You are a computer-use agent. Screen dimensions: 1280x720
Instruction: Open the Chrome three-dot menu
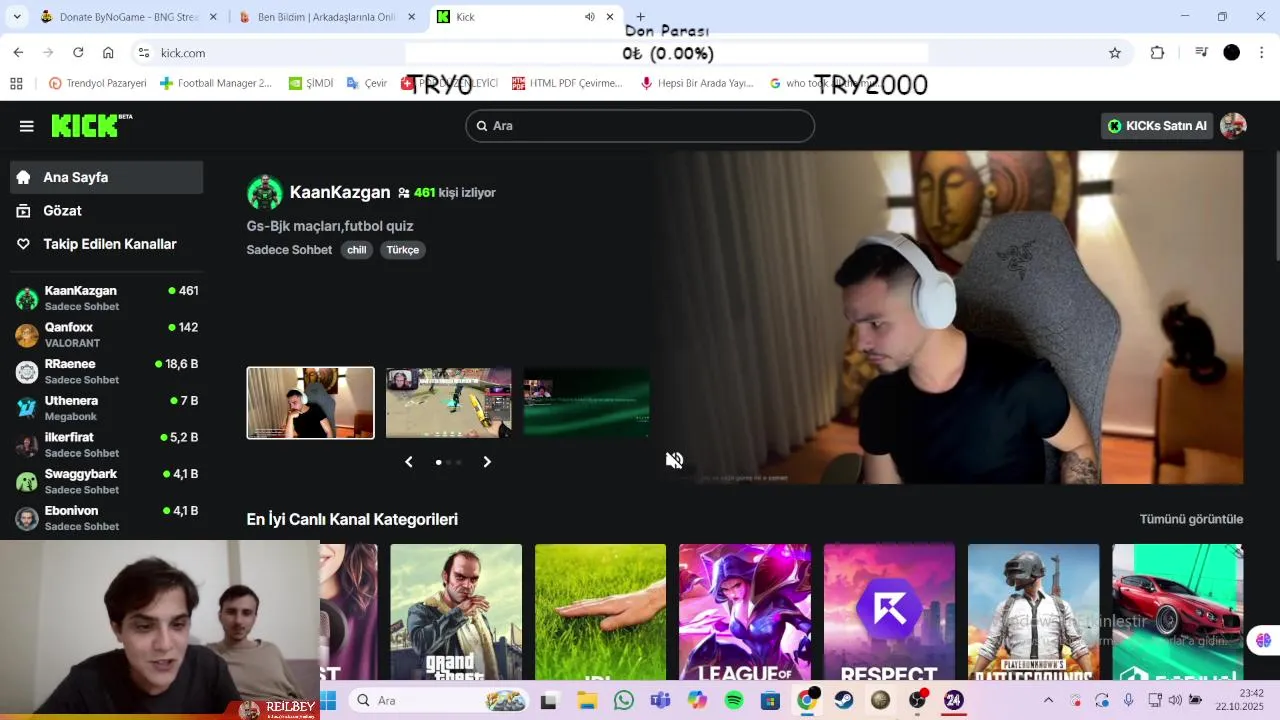click(1262, 53)
